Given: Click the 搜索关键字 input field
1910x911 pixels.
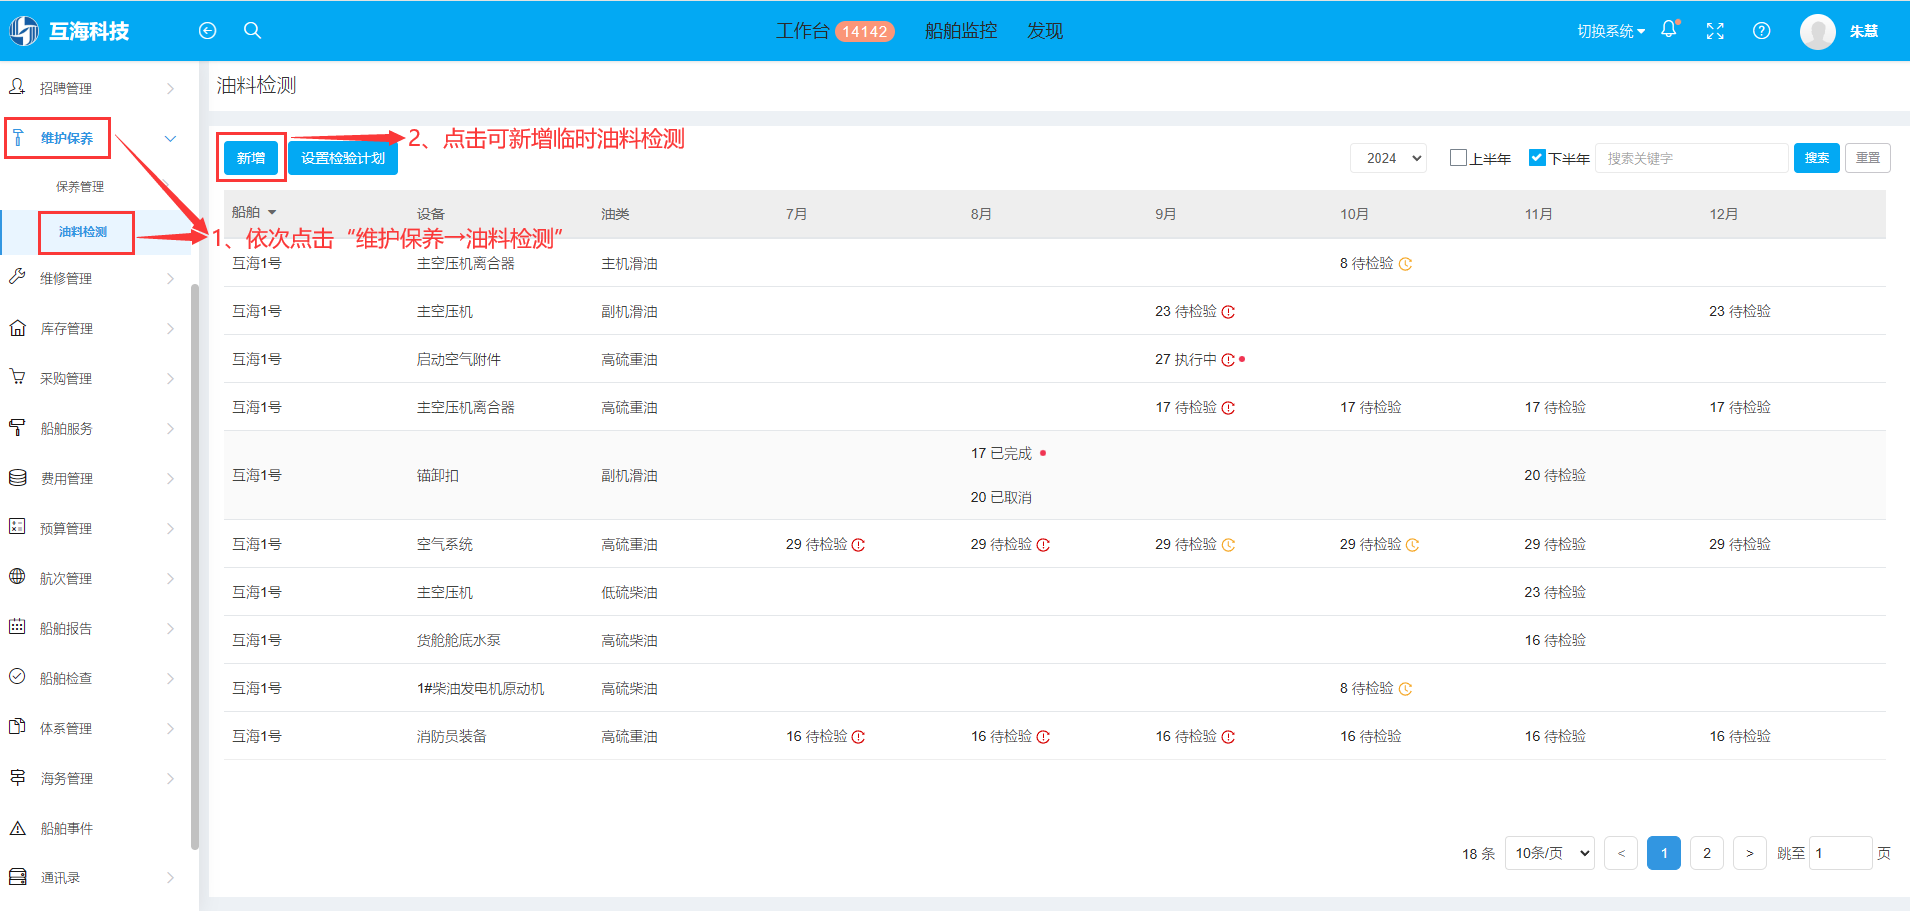Looking at the screenshot, I should point(1692,158).
